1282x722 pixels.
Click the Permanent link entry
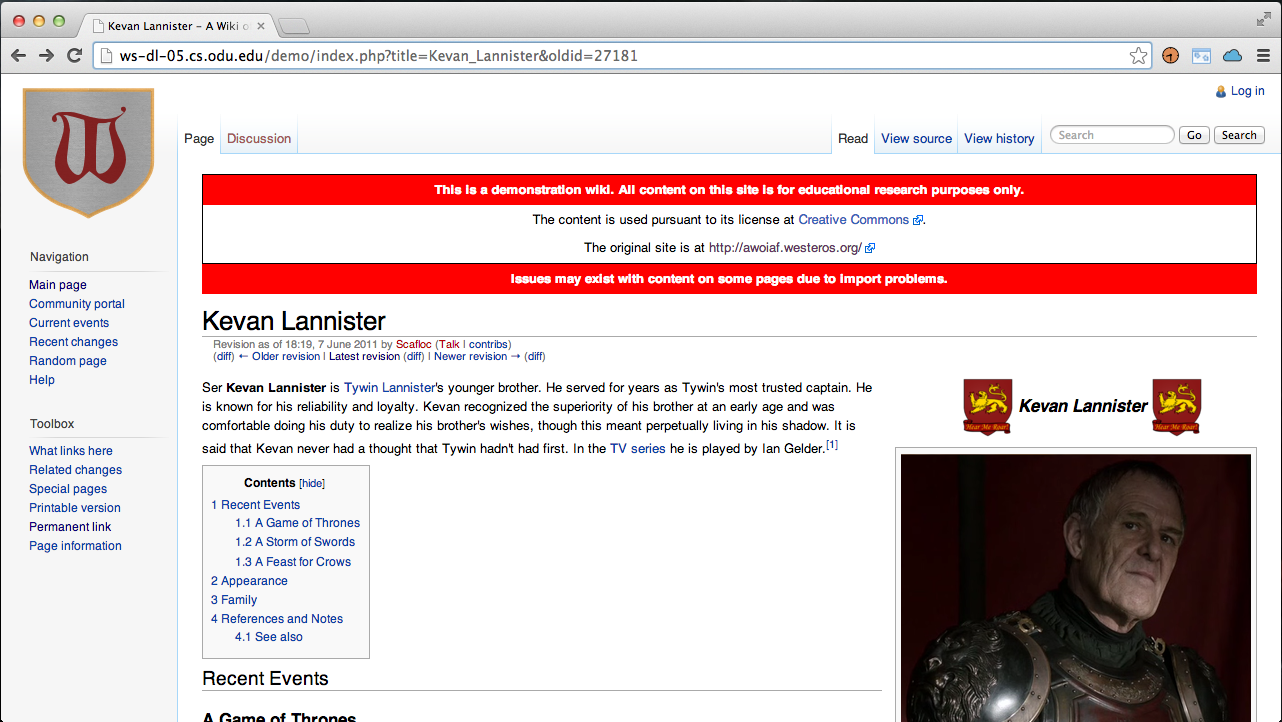70,527
